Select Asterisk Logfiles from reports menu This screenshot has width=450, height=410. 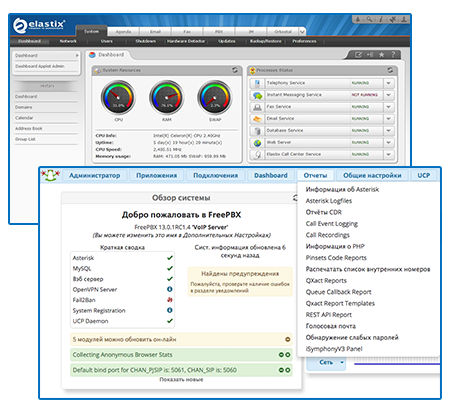coord(329,201)
